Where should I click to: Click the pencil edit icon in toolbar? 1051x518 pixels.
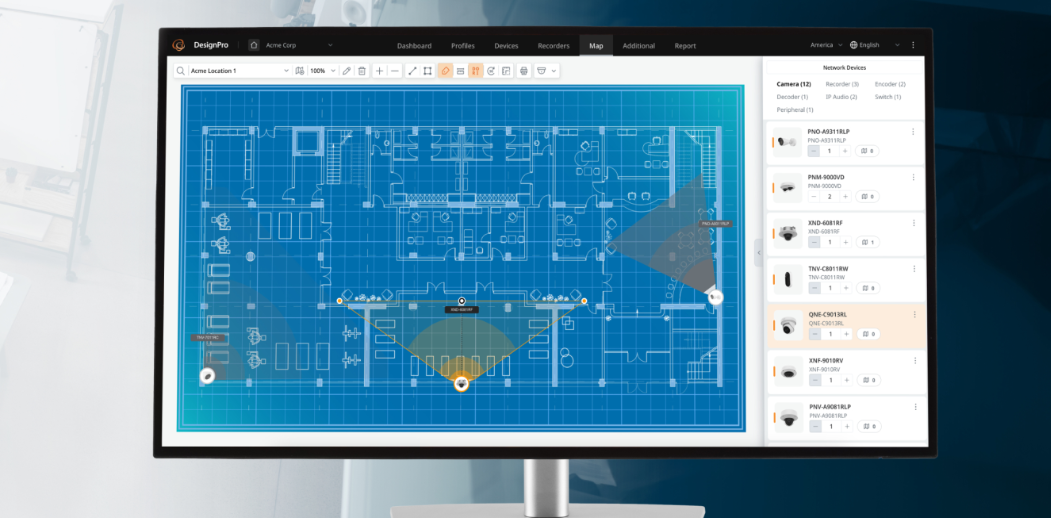[347, 70]
